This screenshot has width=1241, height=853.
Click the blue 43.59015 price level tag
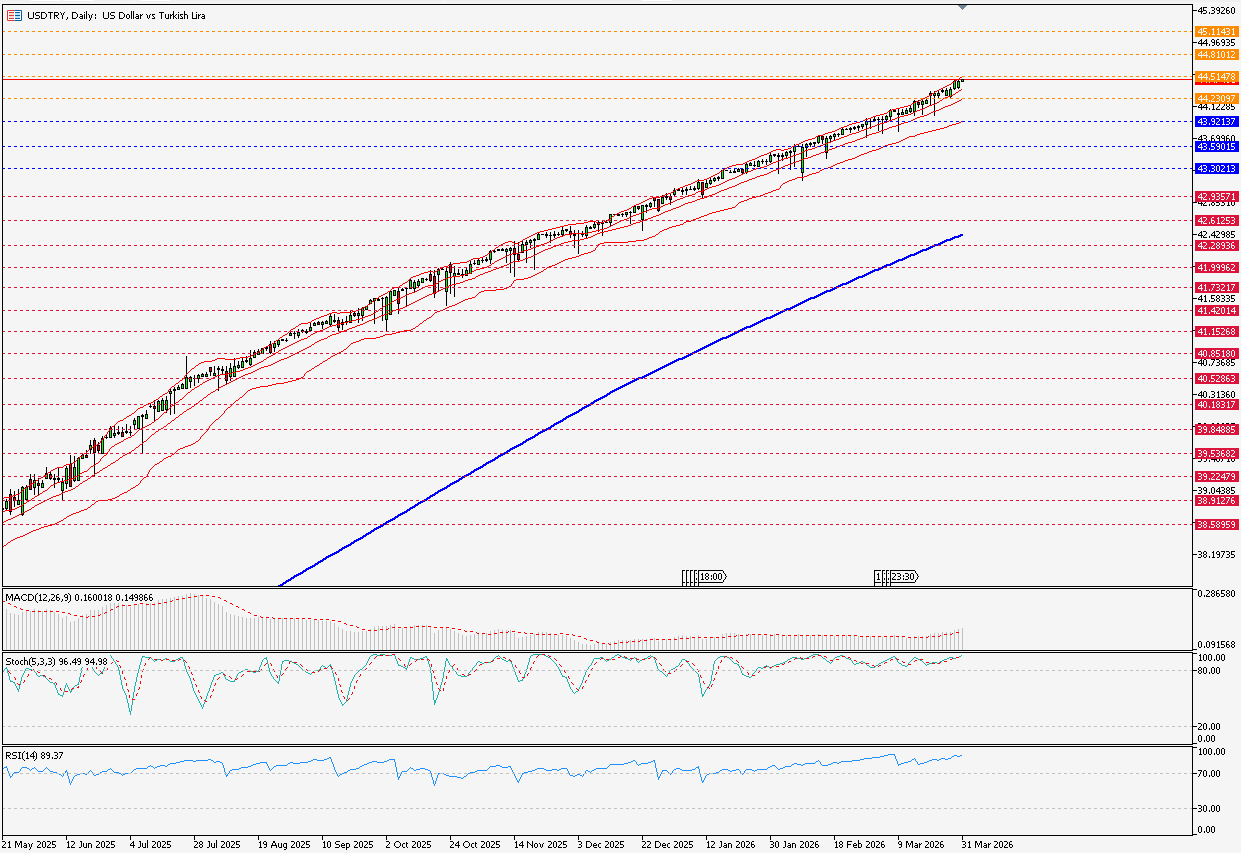click(x=1217, y=146)
